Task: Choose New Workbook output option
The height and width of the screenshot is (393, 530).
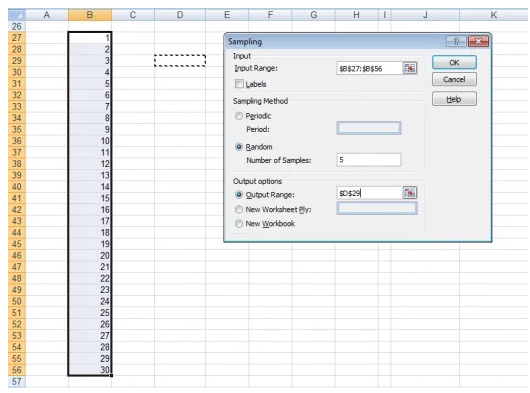Action: point(239,224)
